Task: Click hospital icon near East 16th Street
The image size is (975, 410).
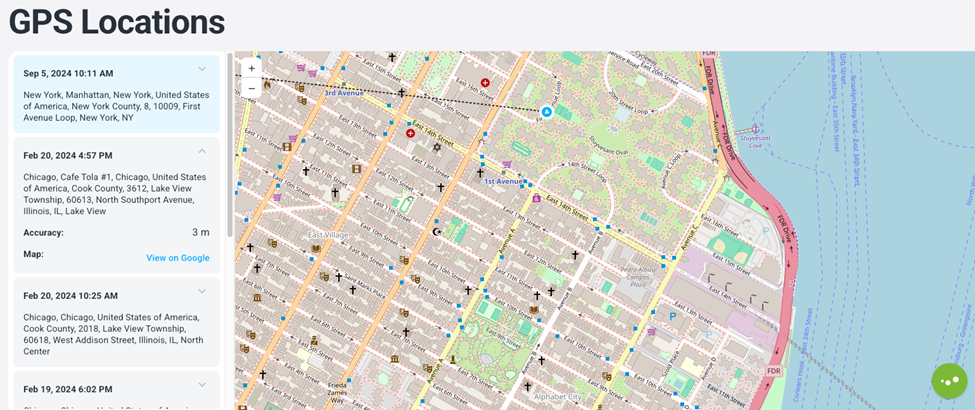Action: [x=485, y=82]
